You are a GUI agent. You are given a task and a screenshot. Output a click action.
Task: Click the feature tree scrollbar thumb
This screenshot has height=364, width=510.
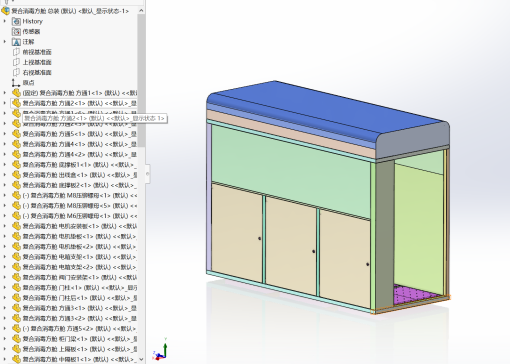tap(141, 81)
